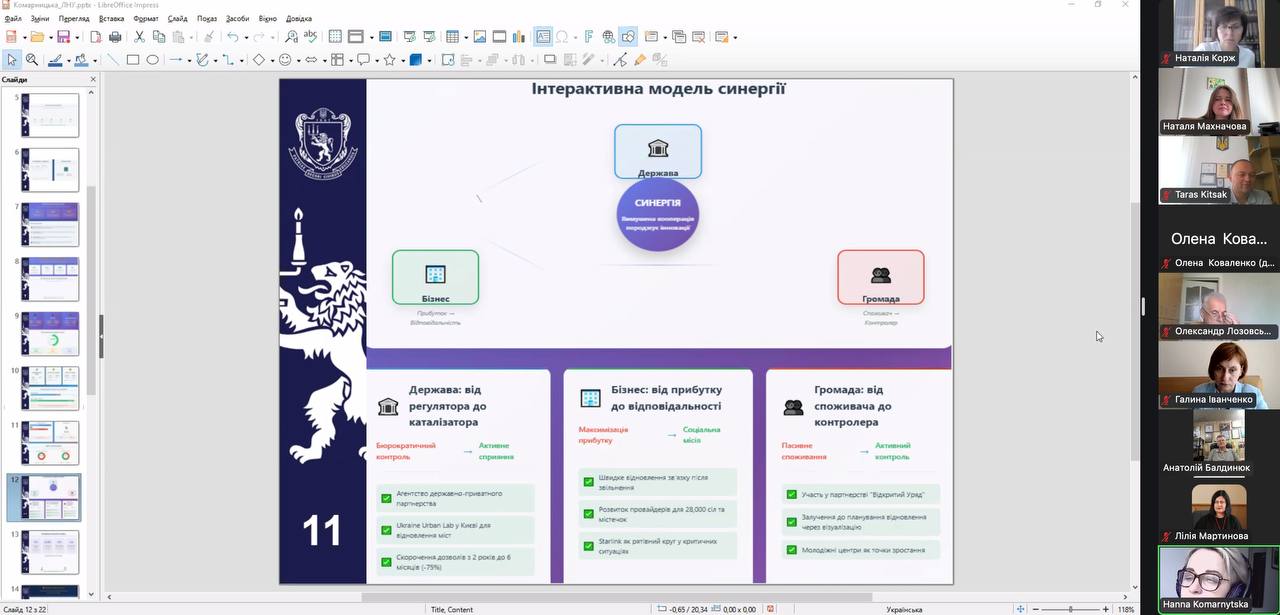Toggle the Display Grid button
1280x615 pixels.
[x=336, y=37]
